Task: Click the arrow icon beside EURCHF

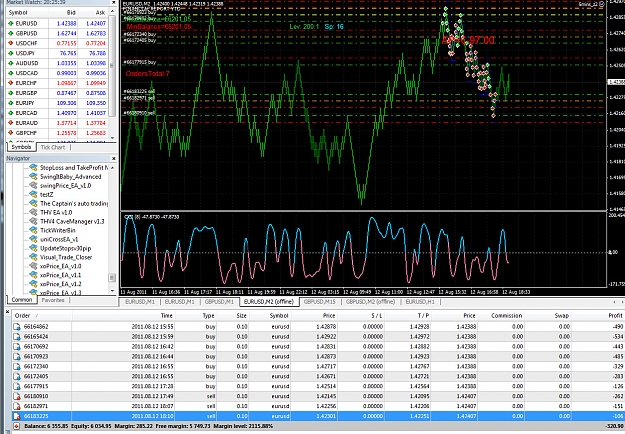Action: pos(11,83)
